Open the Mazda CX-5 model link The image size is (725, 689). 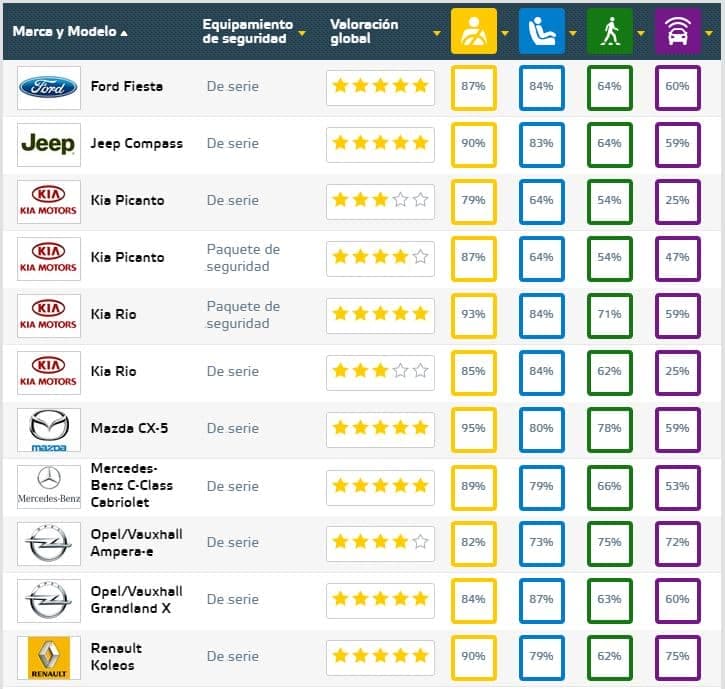pos(129,428)
